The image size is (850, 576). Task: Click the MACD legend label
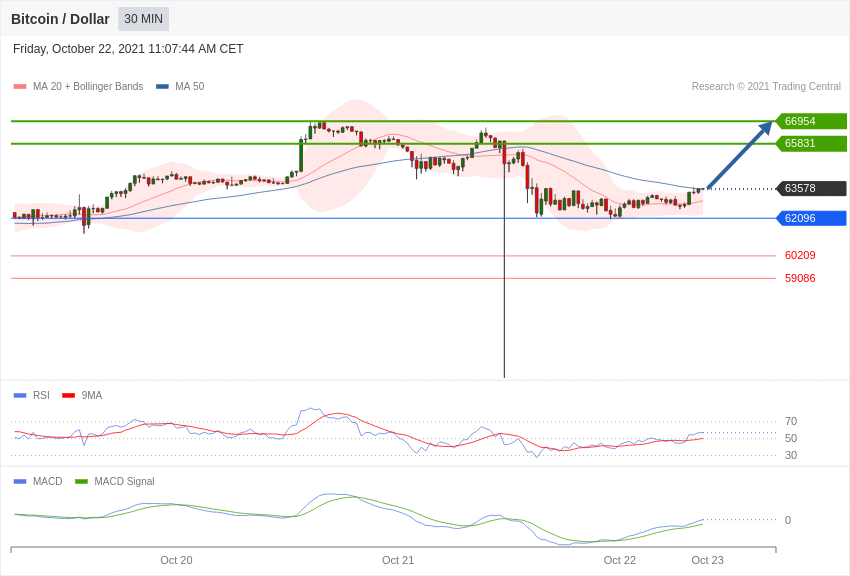[x=48, y=481]
